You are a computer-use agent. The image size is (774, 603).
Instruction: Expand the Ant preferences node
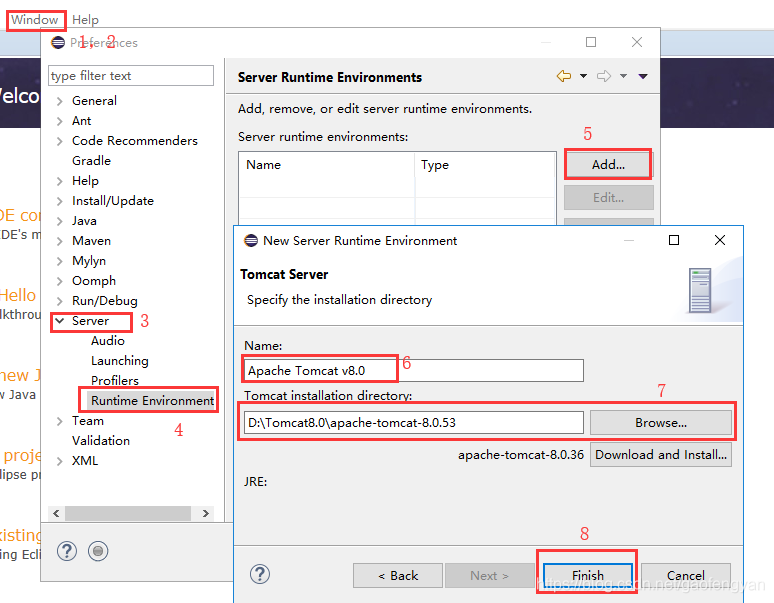click(x=60, y=121)
